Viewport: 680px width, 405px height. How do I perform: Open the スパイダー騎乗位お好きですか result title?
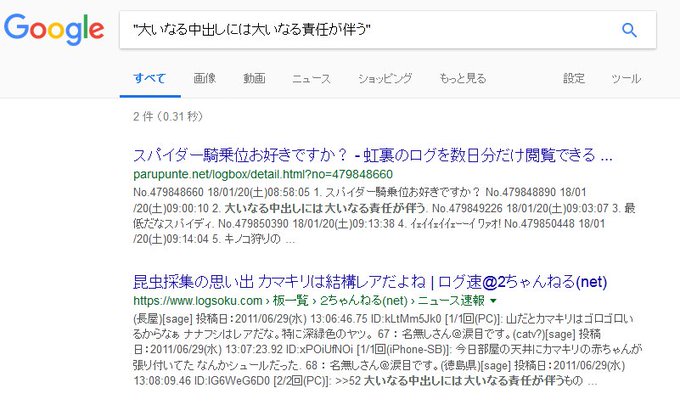pyautogui.click(x=373, y=155)
